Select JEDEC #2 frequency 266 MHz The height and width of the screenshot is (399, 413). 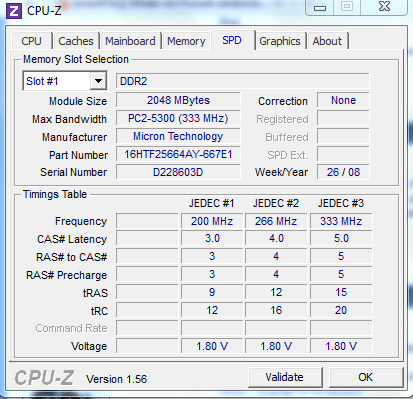click(x=276, y=221)
